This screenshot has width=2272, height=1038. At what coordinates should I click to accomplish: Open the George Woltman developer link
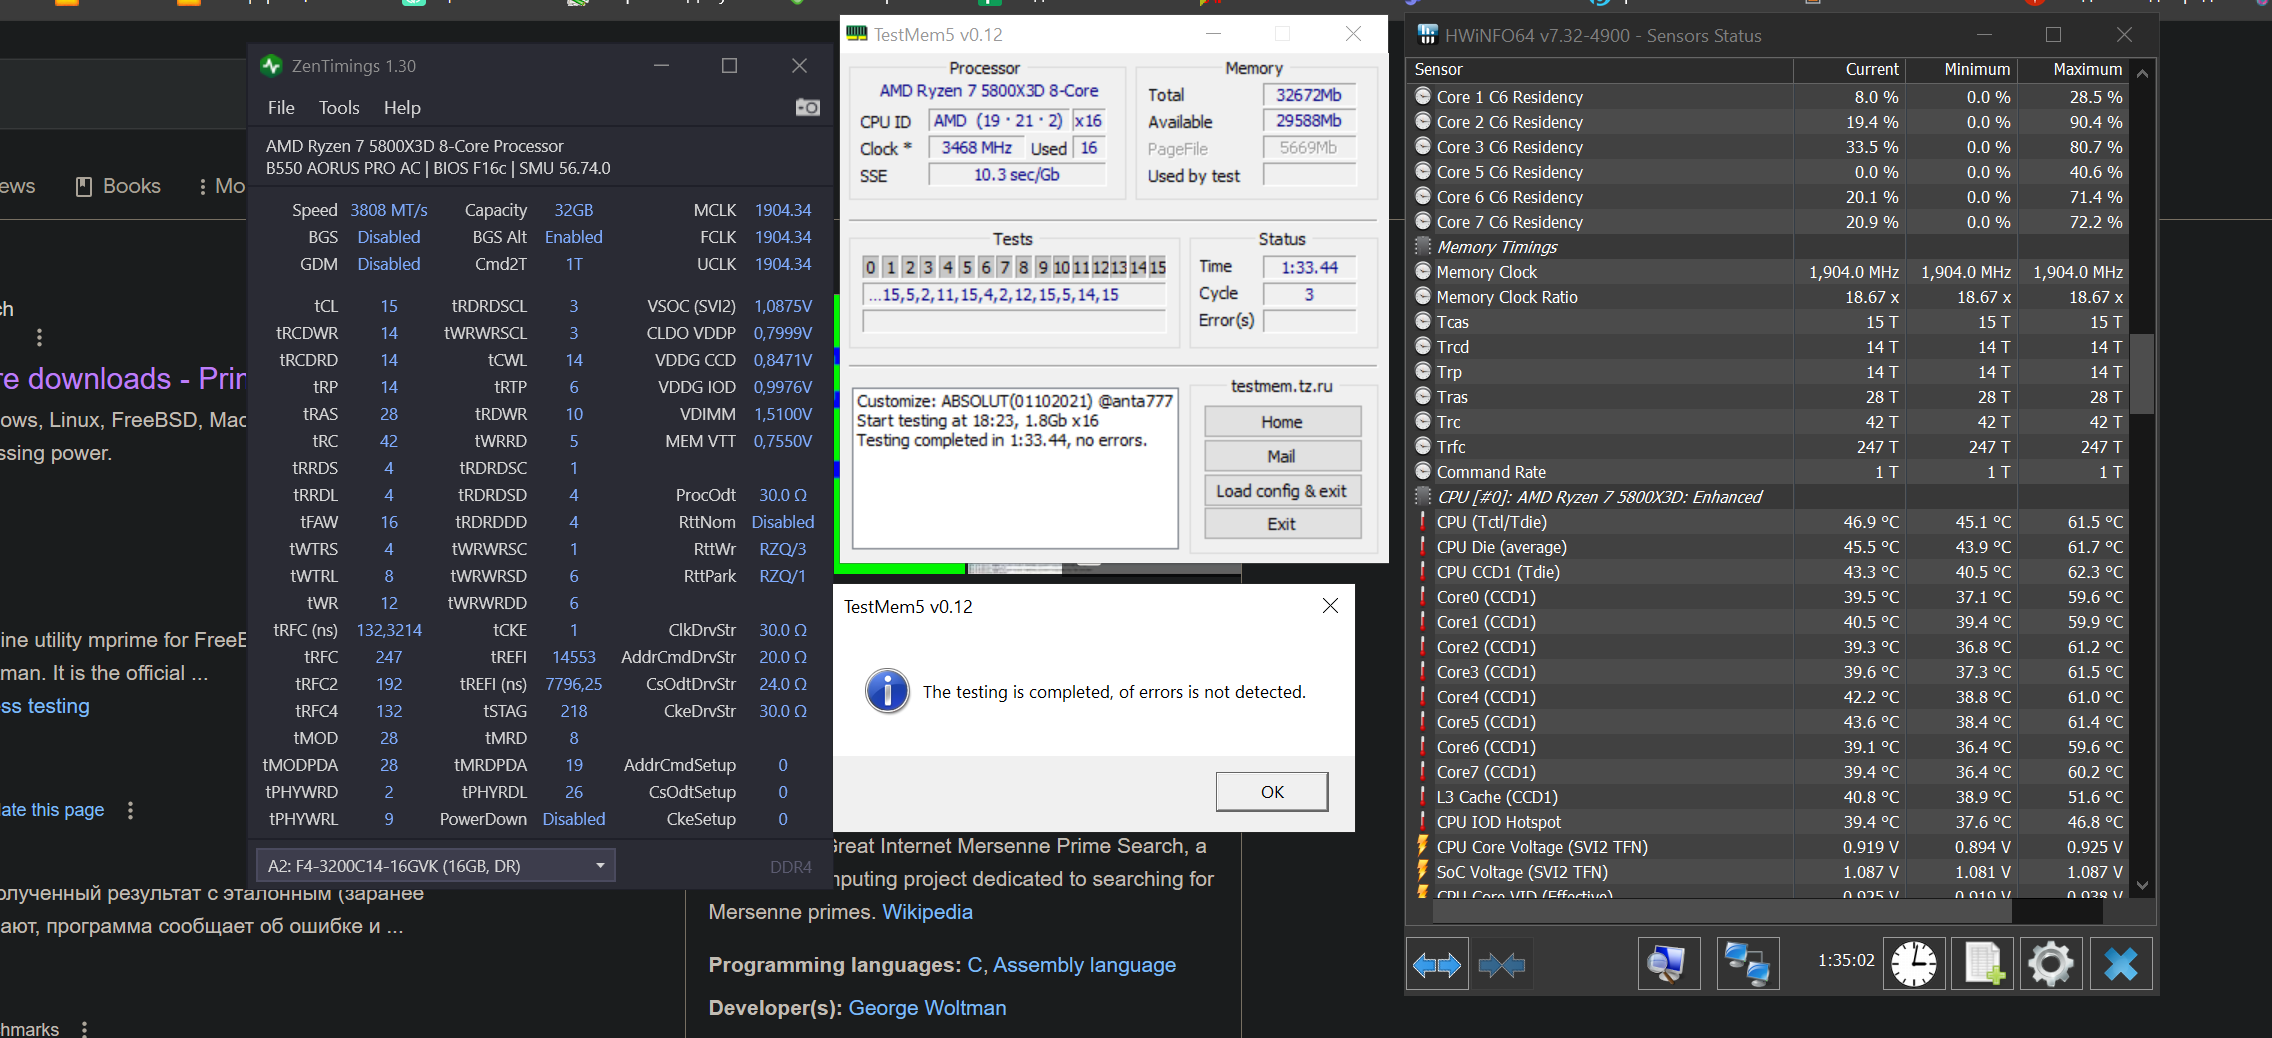tap(927, 1008)
